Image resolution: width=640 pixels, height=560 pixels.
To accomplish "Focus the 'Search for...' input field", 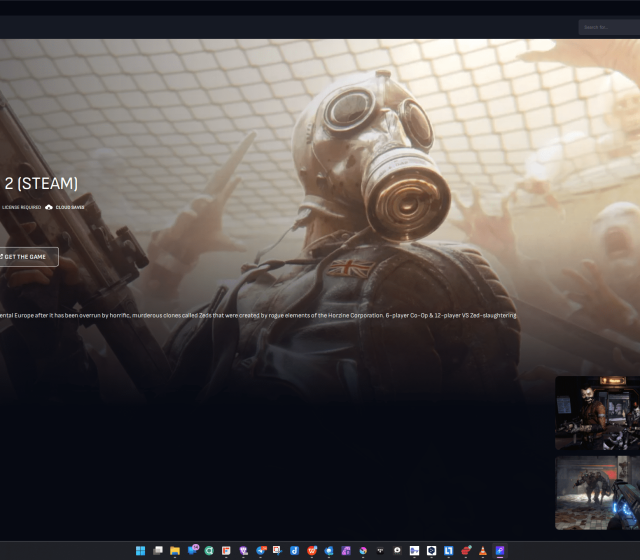I will click(608, 27).
